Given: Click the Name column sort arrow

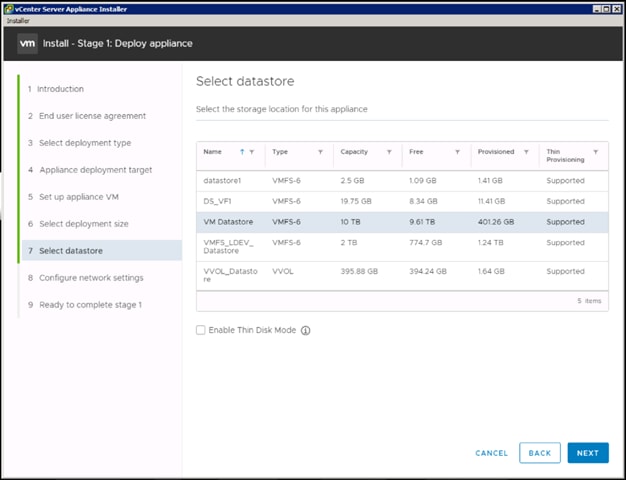Looking at the screenshot, I should point(242,152).
